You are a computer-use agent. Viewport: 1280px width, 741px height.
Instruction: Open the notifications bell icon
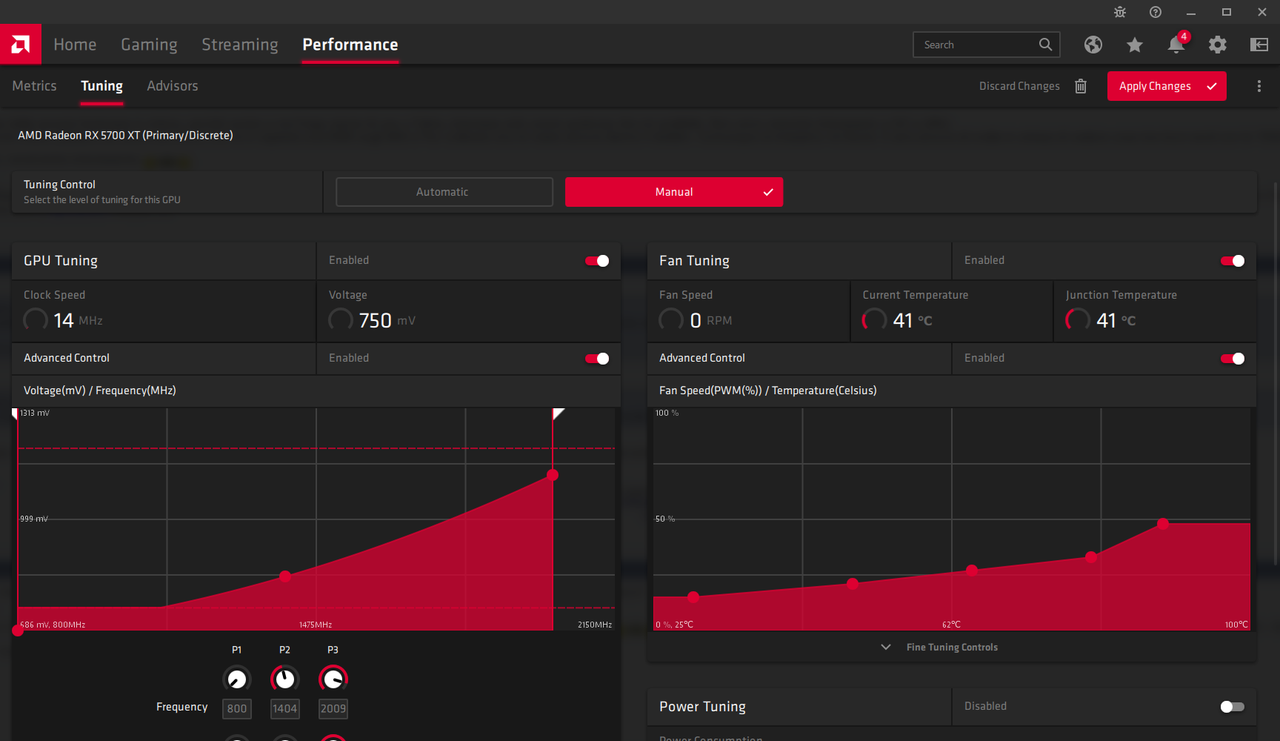click(1176, 44)
